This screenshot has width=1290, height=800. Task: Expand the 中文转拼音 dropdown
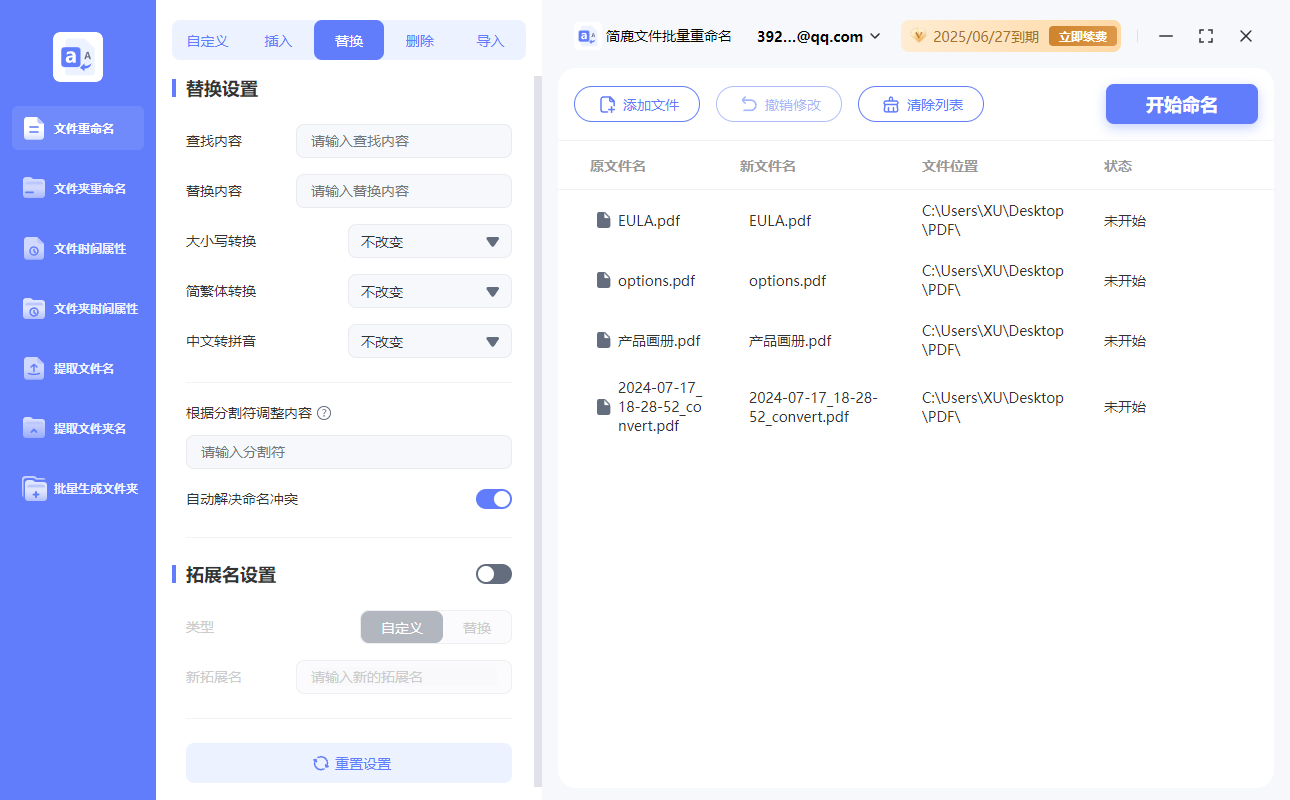(429, 341)
